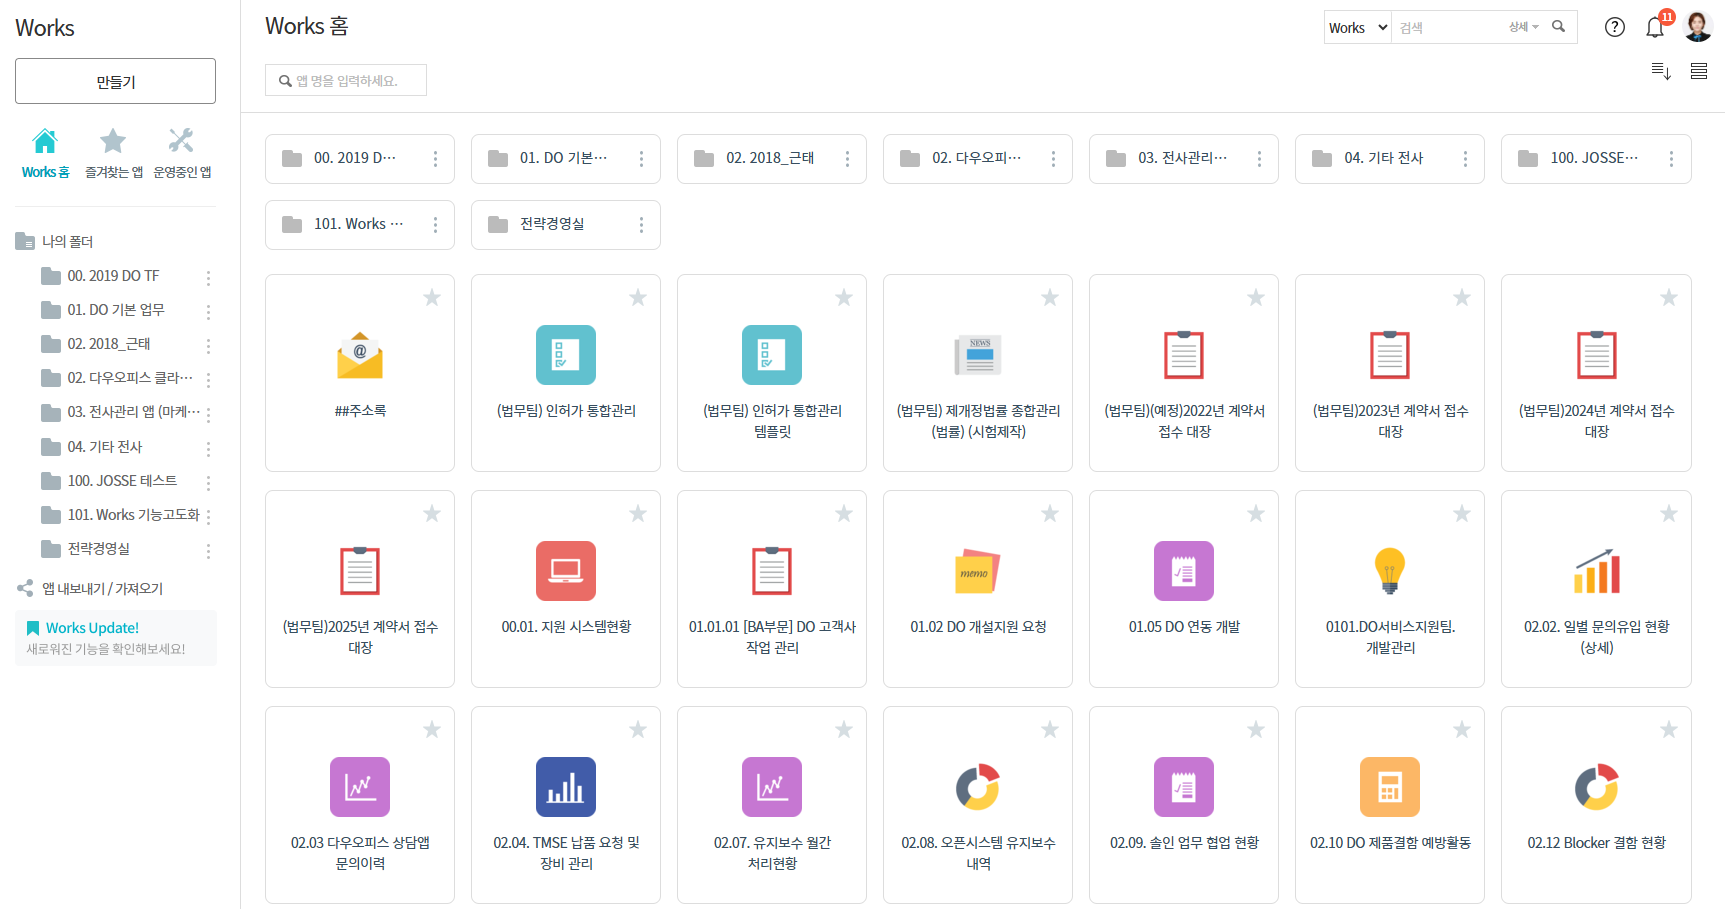The width and height of the screenshot is (1725, 909).
Task: Switch to 즐겨찾는 앱 tab
Action: pyautogui.click(x=113, y=153)
